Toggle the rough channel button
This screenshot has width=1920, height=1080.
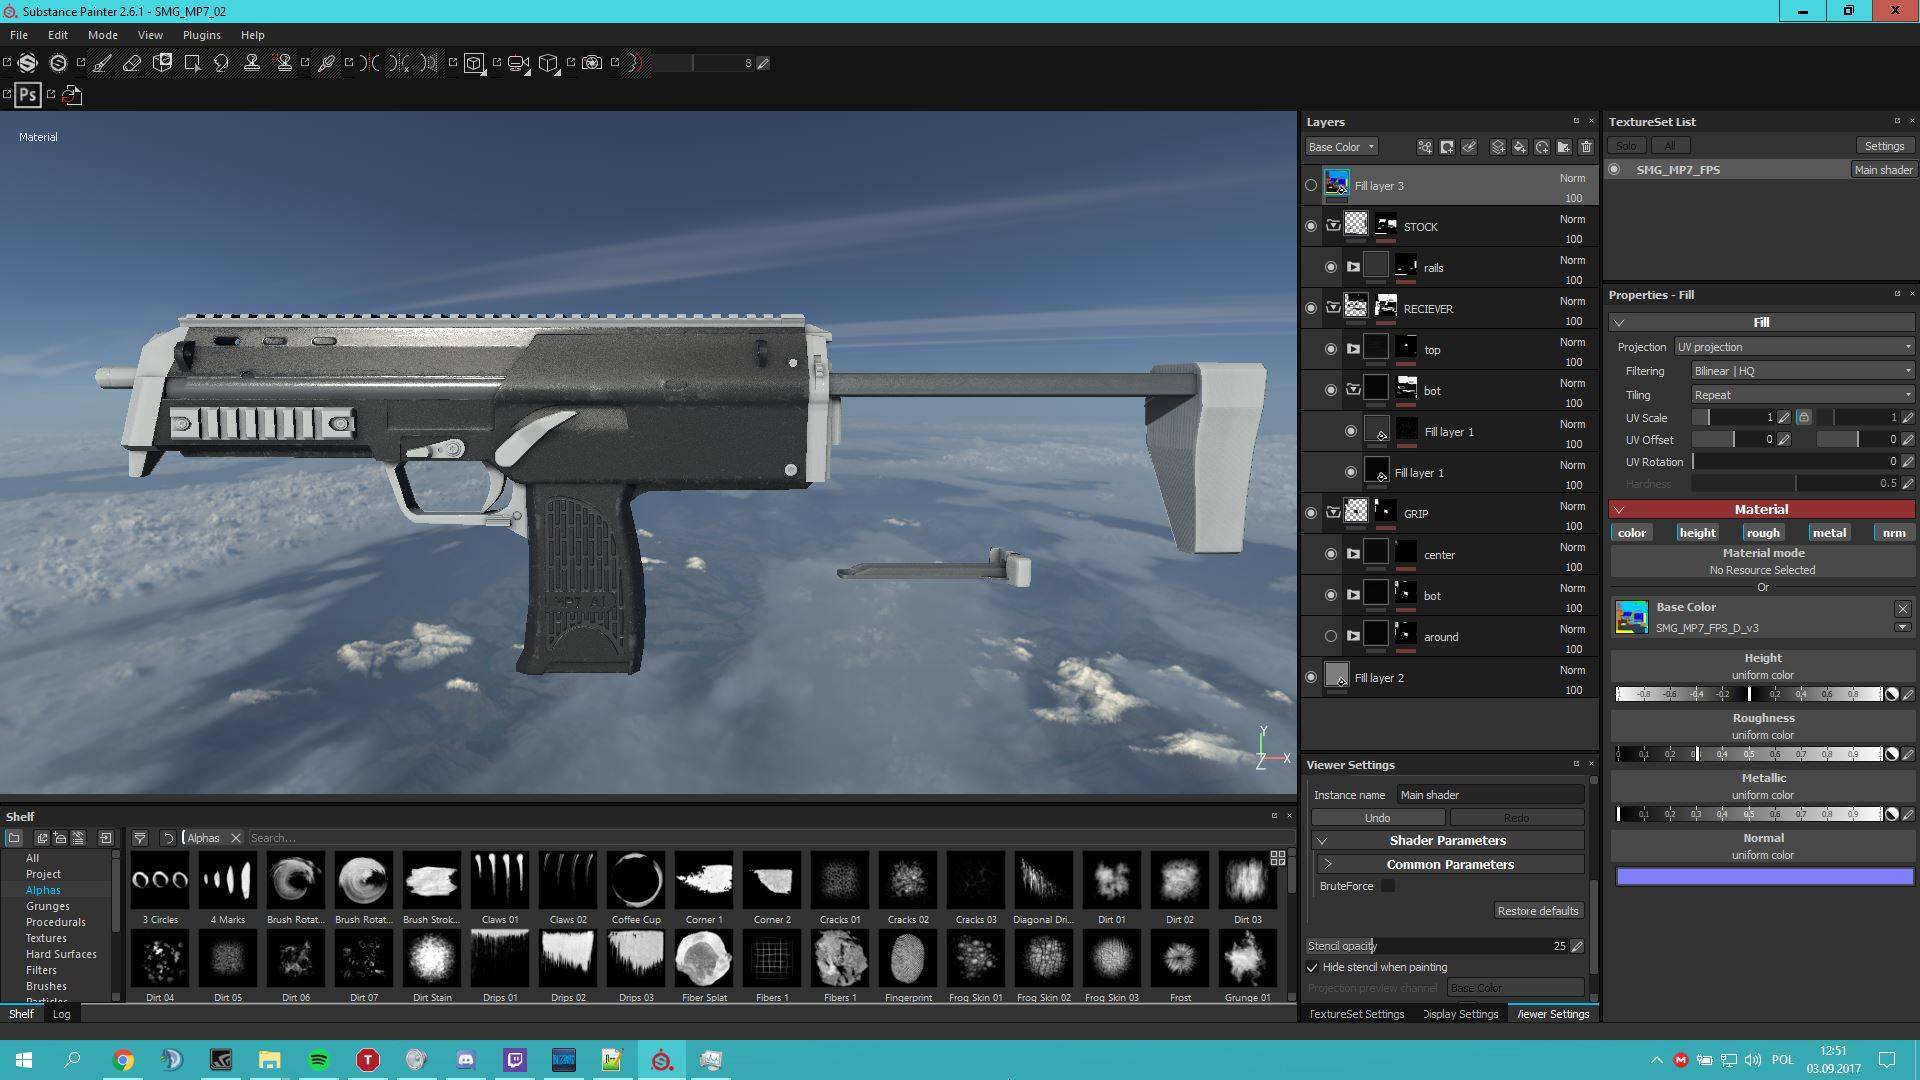click(1763, 533)
